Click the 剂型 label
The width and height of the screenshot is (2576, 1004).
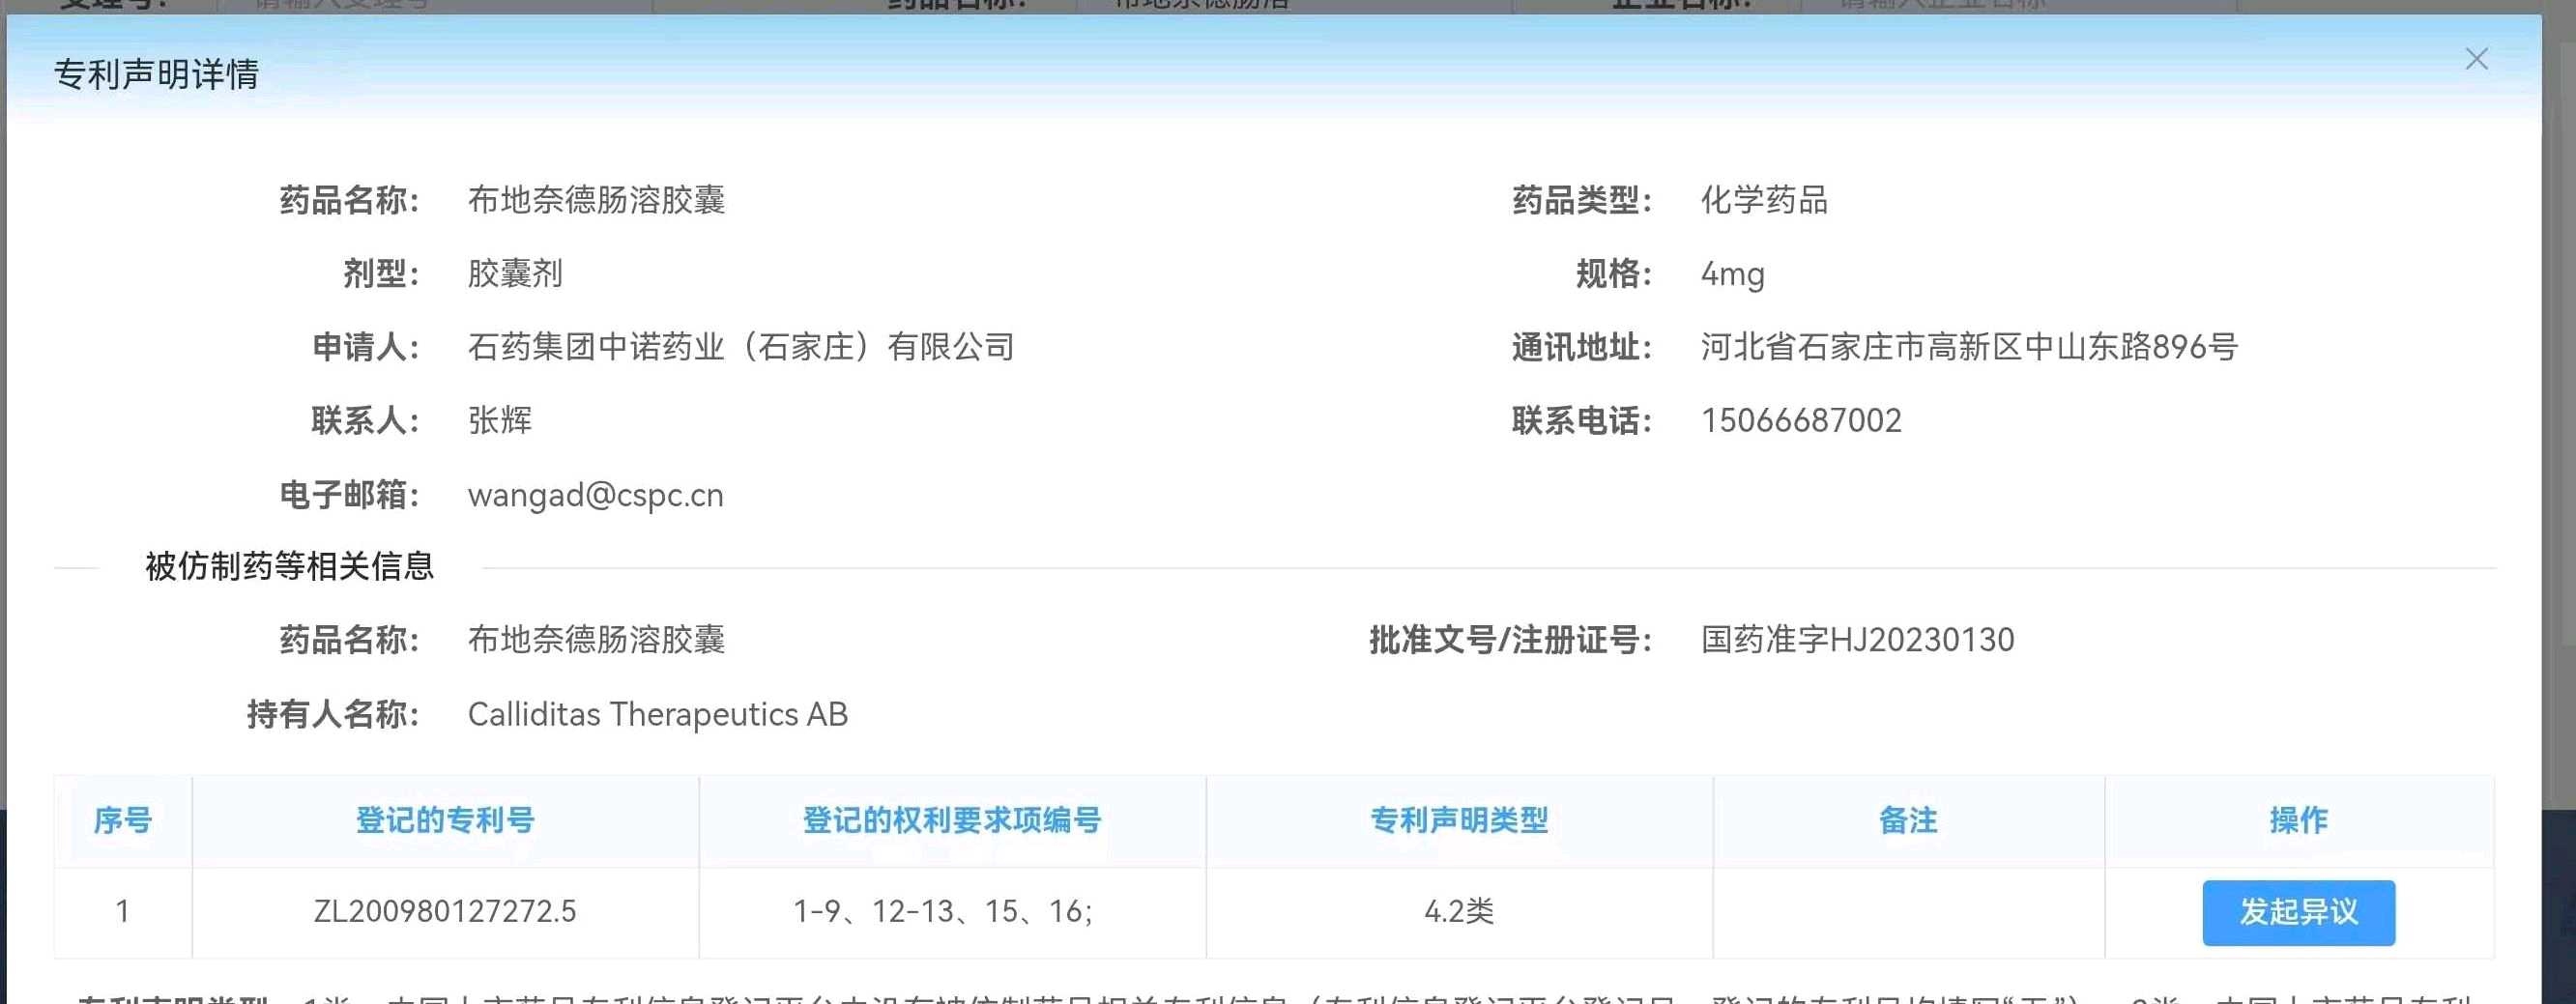pos(382,274)
